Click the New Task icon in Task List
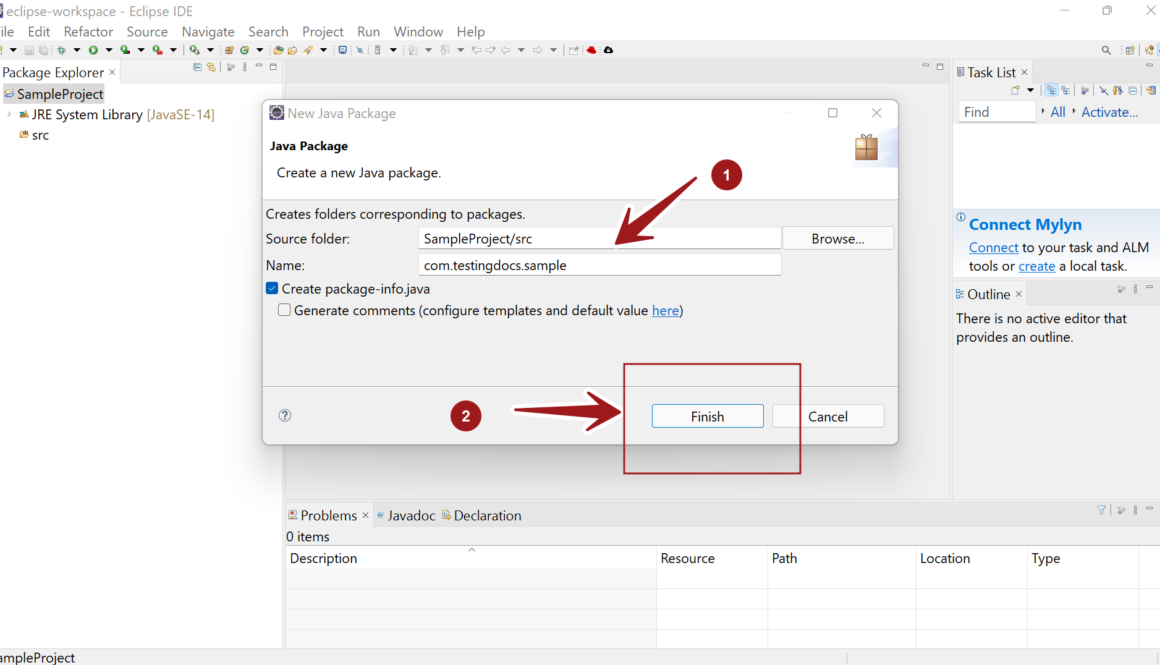 1016,91
